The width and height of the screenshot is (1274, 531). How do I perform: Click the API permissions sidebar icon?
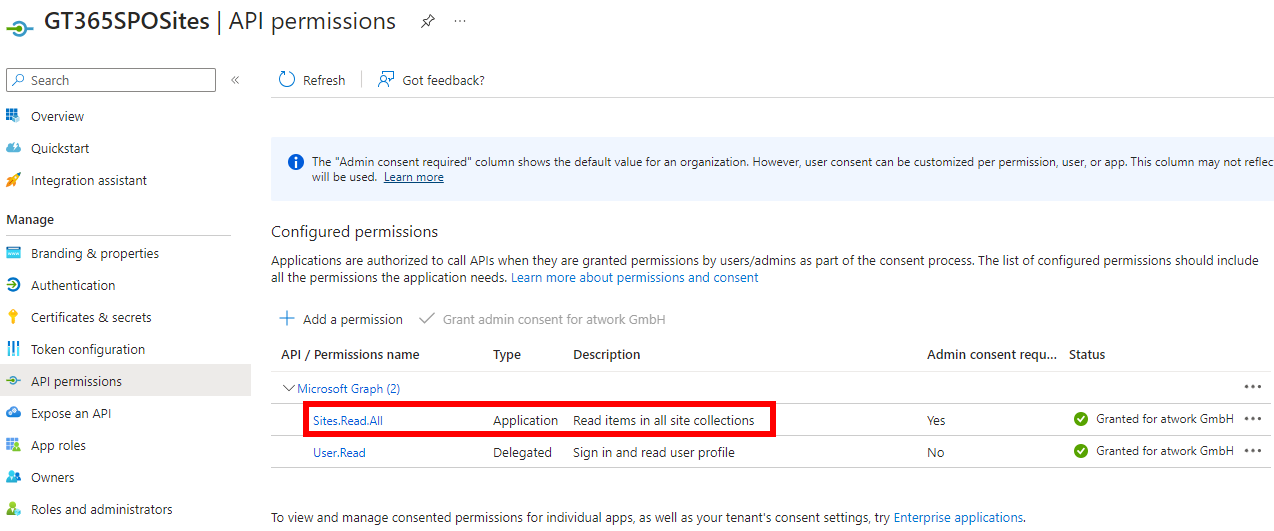click(13, 381)
